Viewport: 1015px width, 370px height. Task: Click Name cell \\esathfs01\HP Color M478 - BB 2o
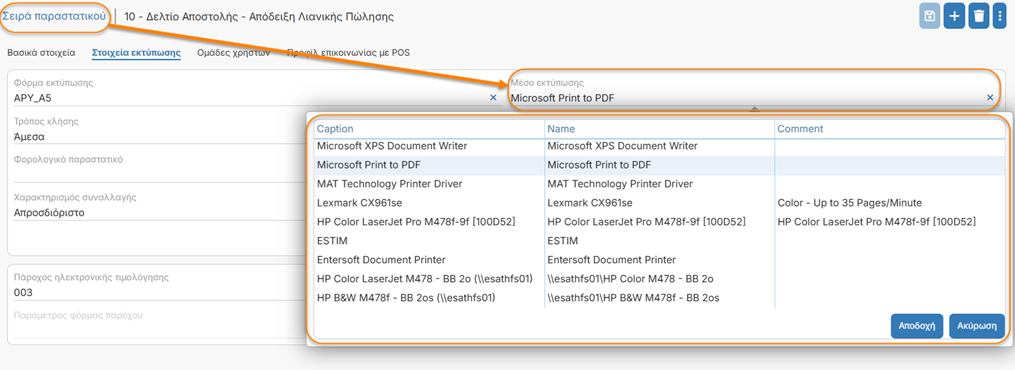click(x=630, y=279)
